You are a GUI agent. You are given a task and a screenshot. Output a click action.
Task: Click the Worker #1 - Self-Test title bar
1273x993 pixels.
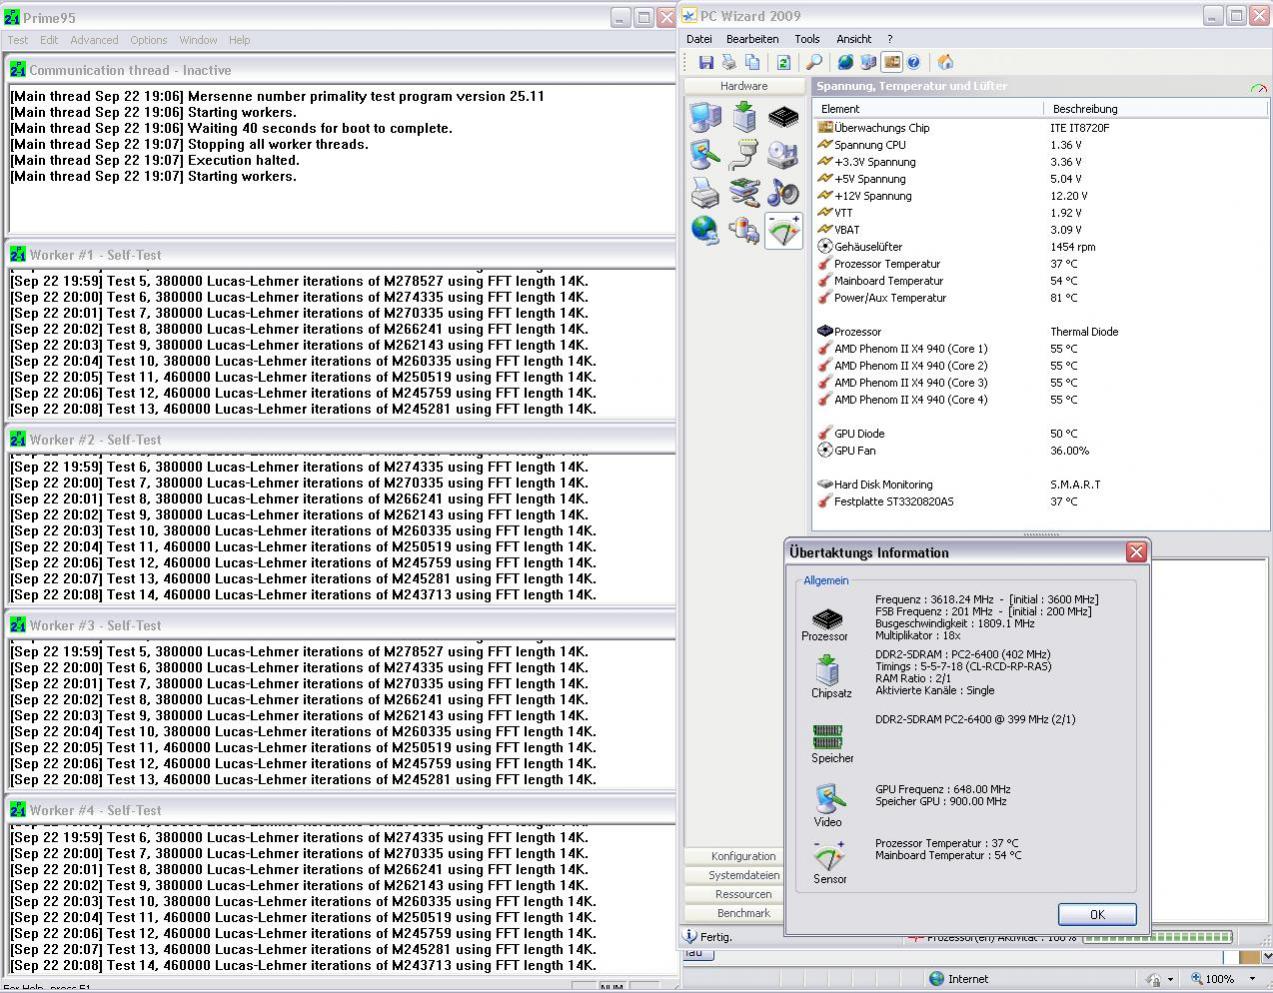tap(340, 255)
